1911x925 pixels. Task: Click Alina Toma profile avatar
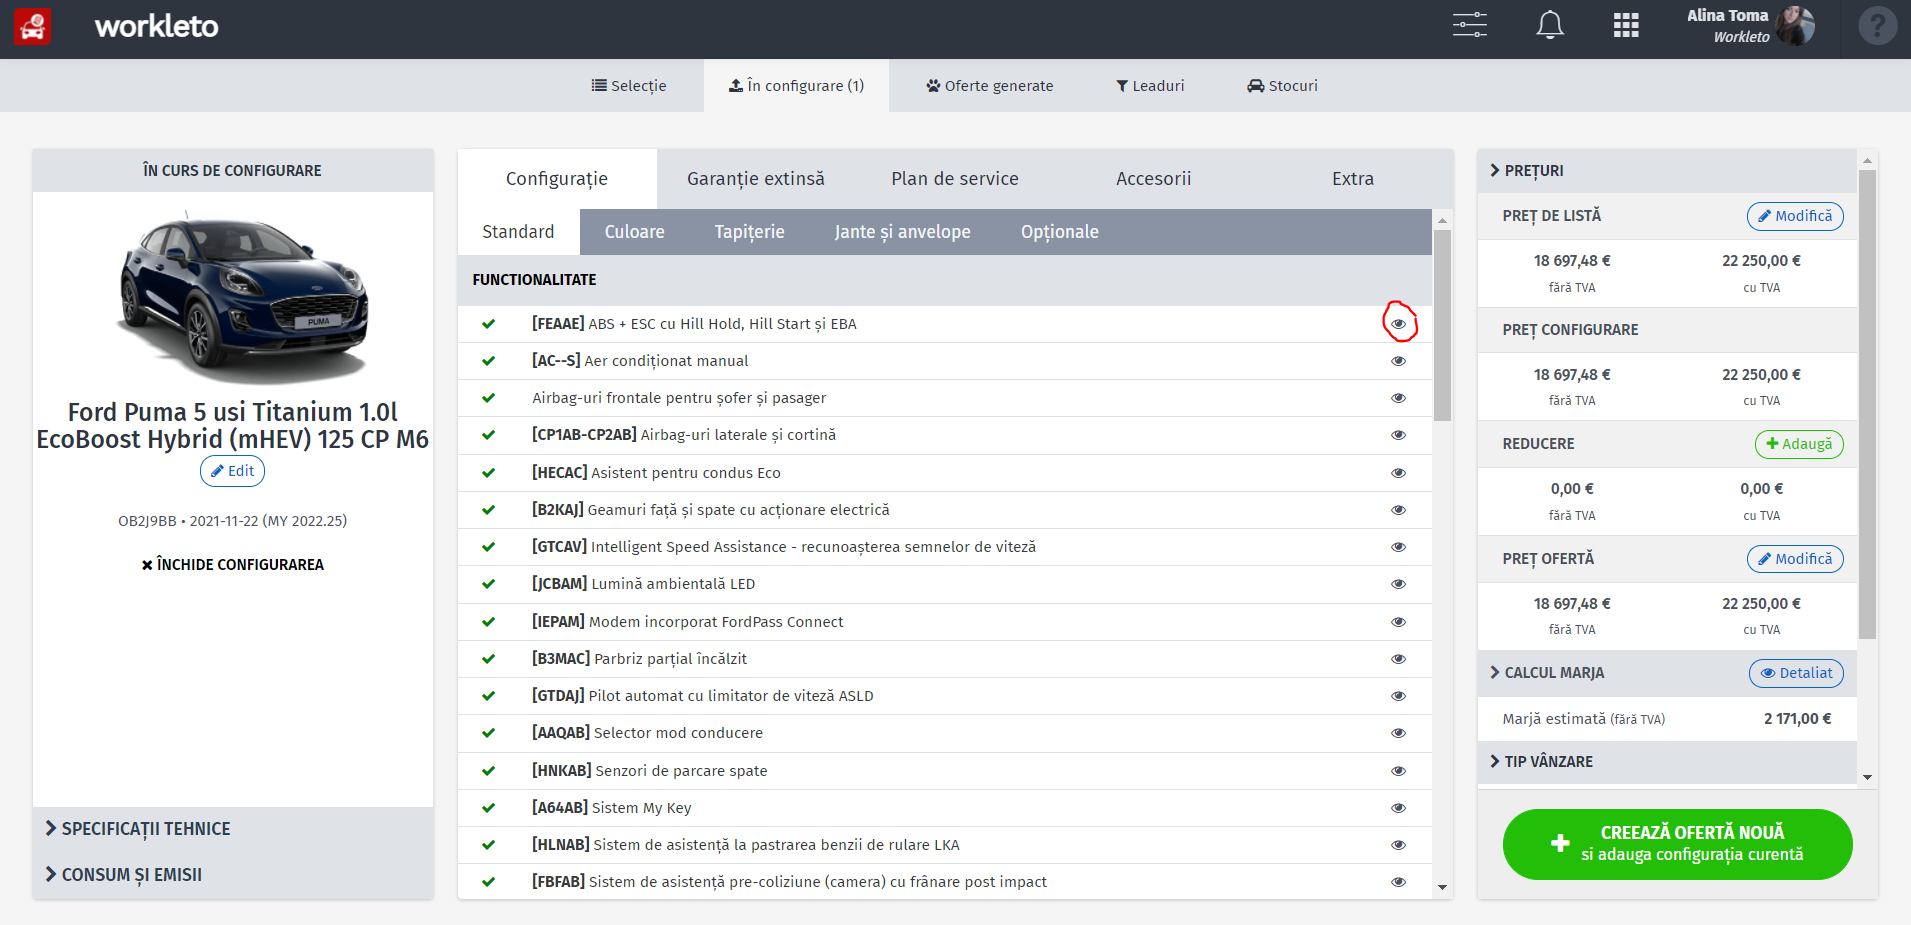pos(1796,26)
